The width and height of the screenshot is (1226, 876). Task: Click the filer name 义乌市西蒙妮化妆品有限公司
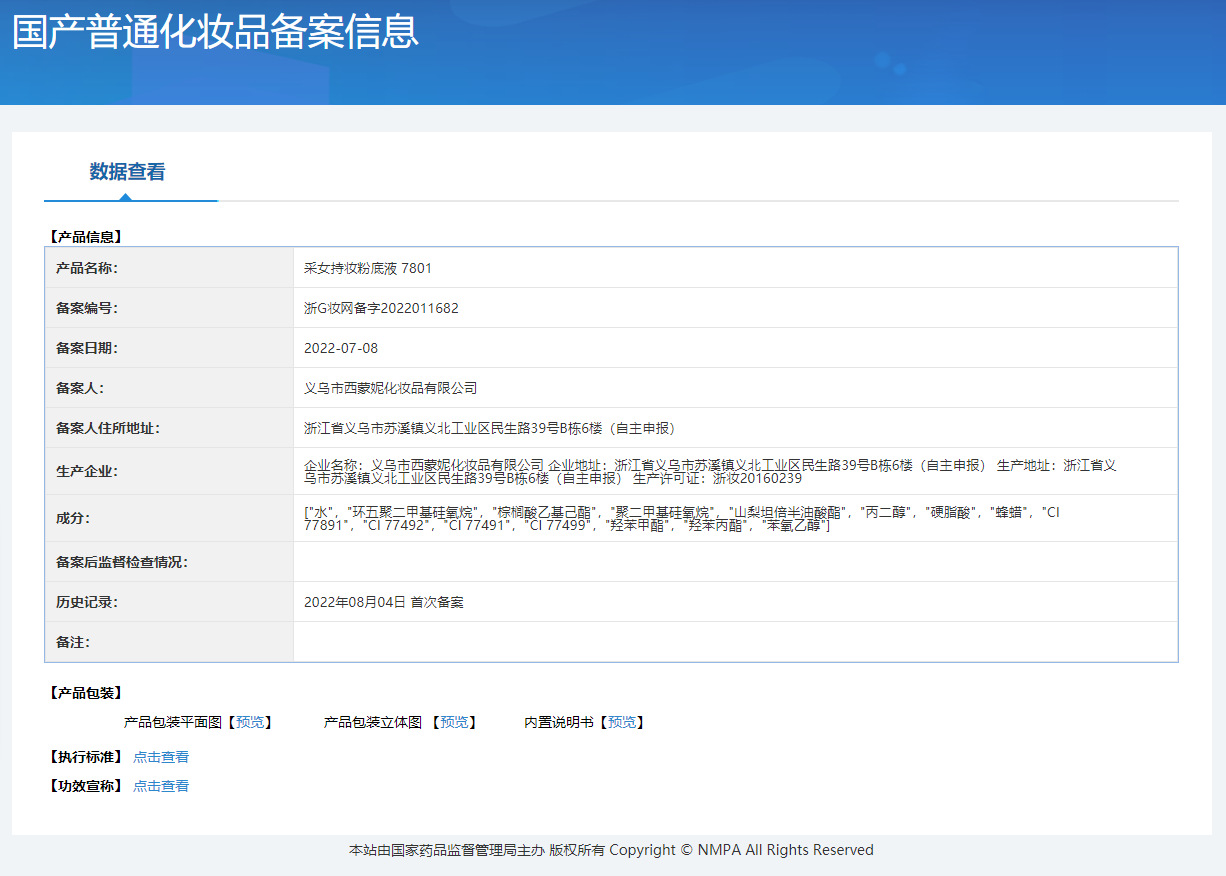[x=390, y=388]
